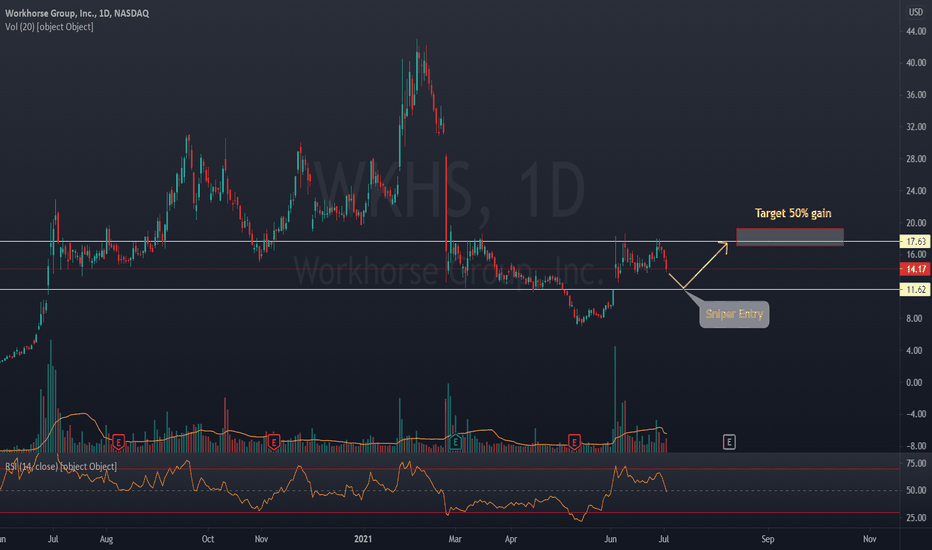Screen dimensions: 932x550
Task: Click the 20.00 price axis value
Action: pyautogui.click(x=916, y=223)
